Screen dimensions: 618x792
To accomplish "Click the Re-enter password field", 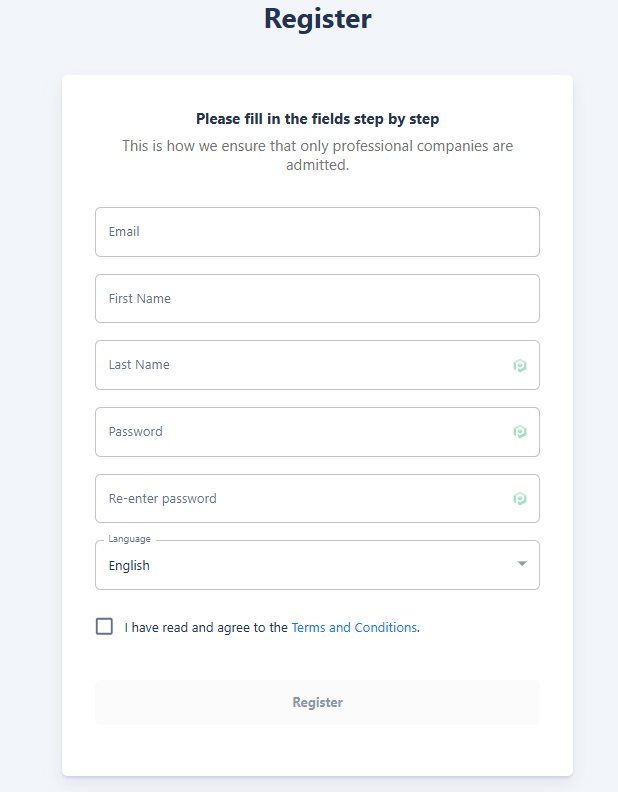I will (300, 499).
